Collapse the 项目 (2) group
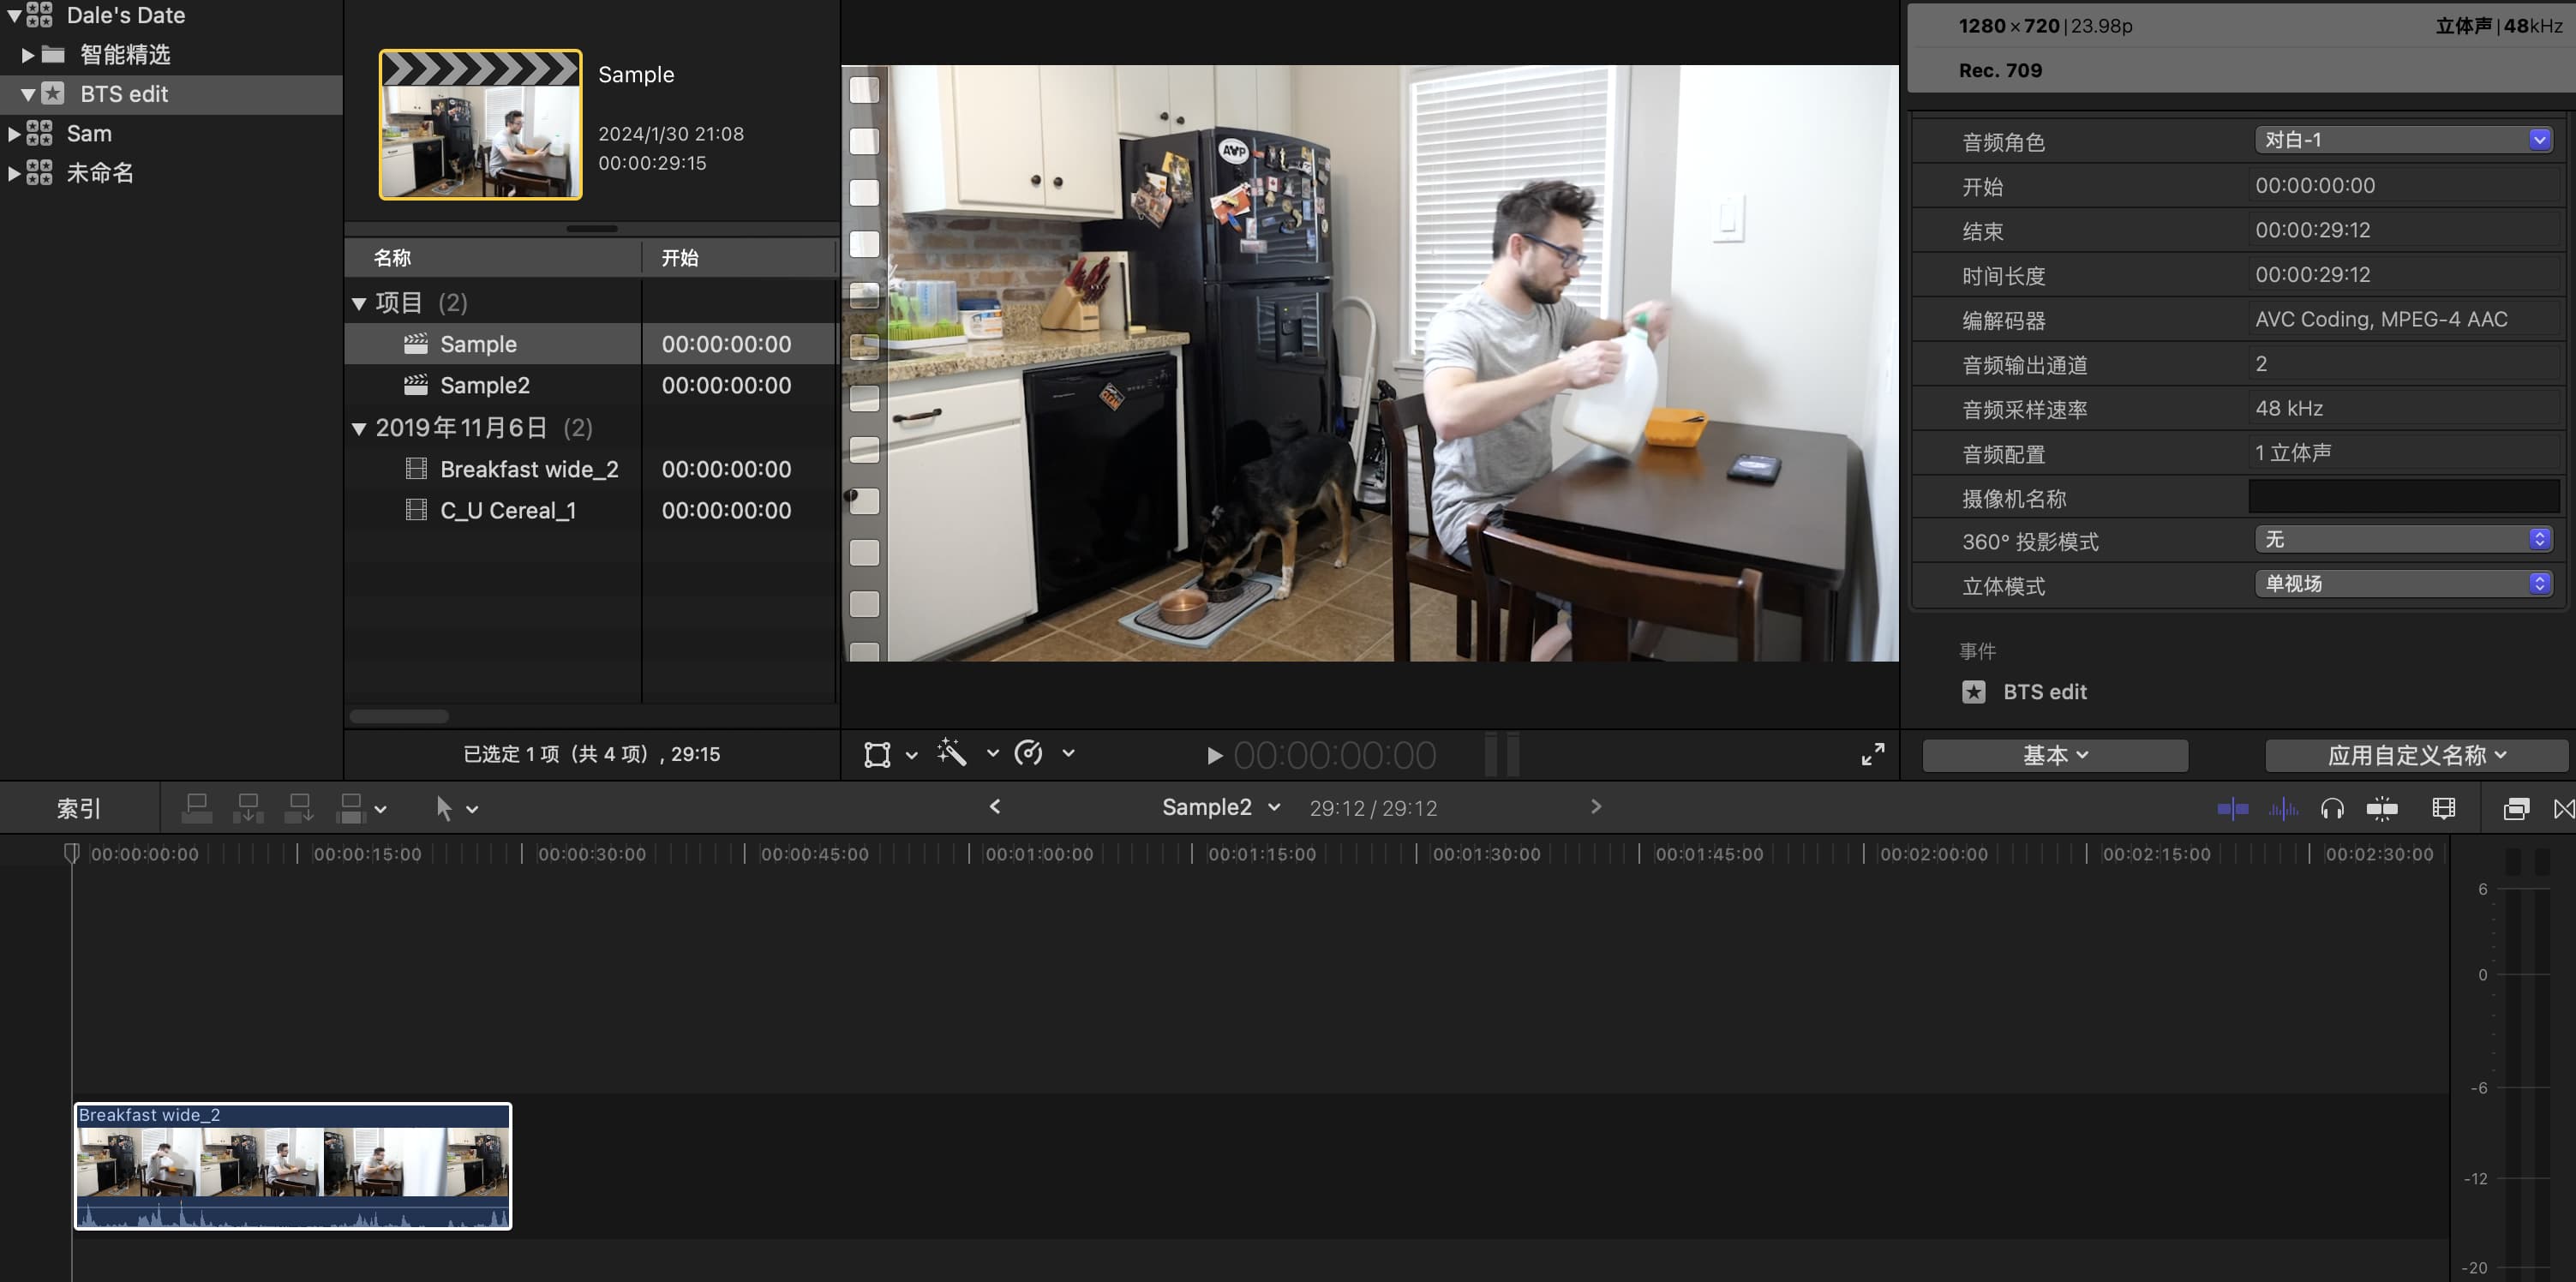 [359, 303]
